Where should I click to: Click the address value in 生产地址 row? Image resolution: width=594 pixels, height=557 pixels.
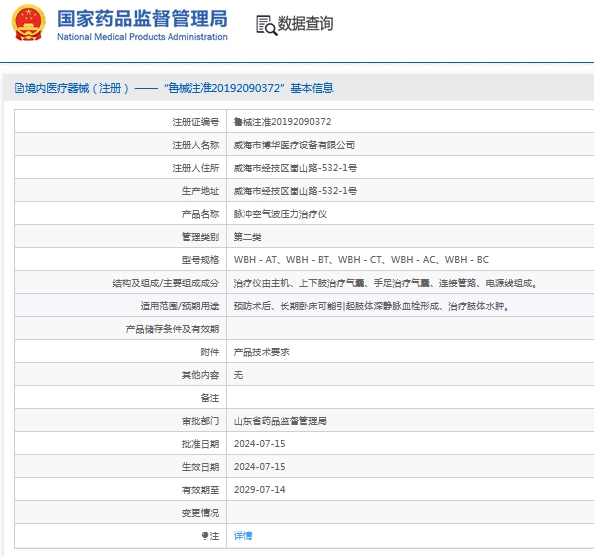click(295, 191)
